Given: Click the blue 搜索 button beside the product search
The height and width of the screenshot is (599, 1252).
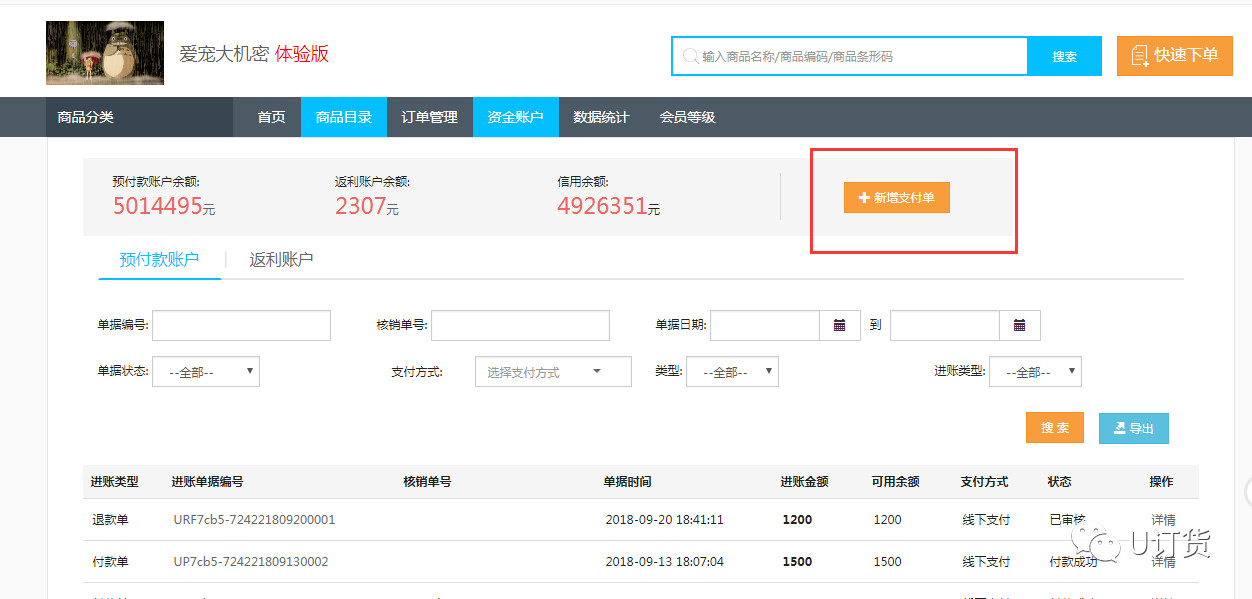Looking at the screenshot, I should coord(1064,57).
